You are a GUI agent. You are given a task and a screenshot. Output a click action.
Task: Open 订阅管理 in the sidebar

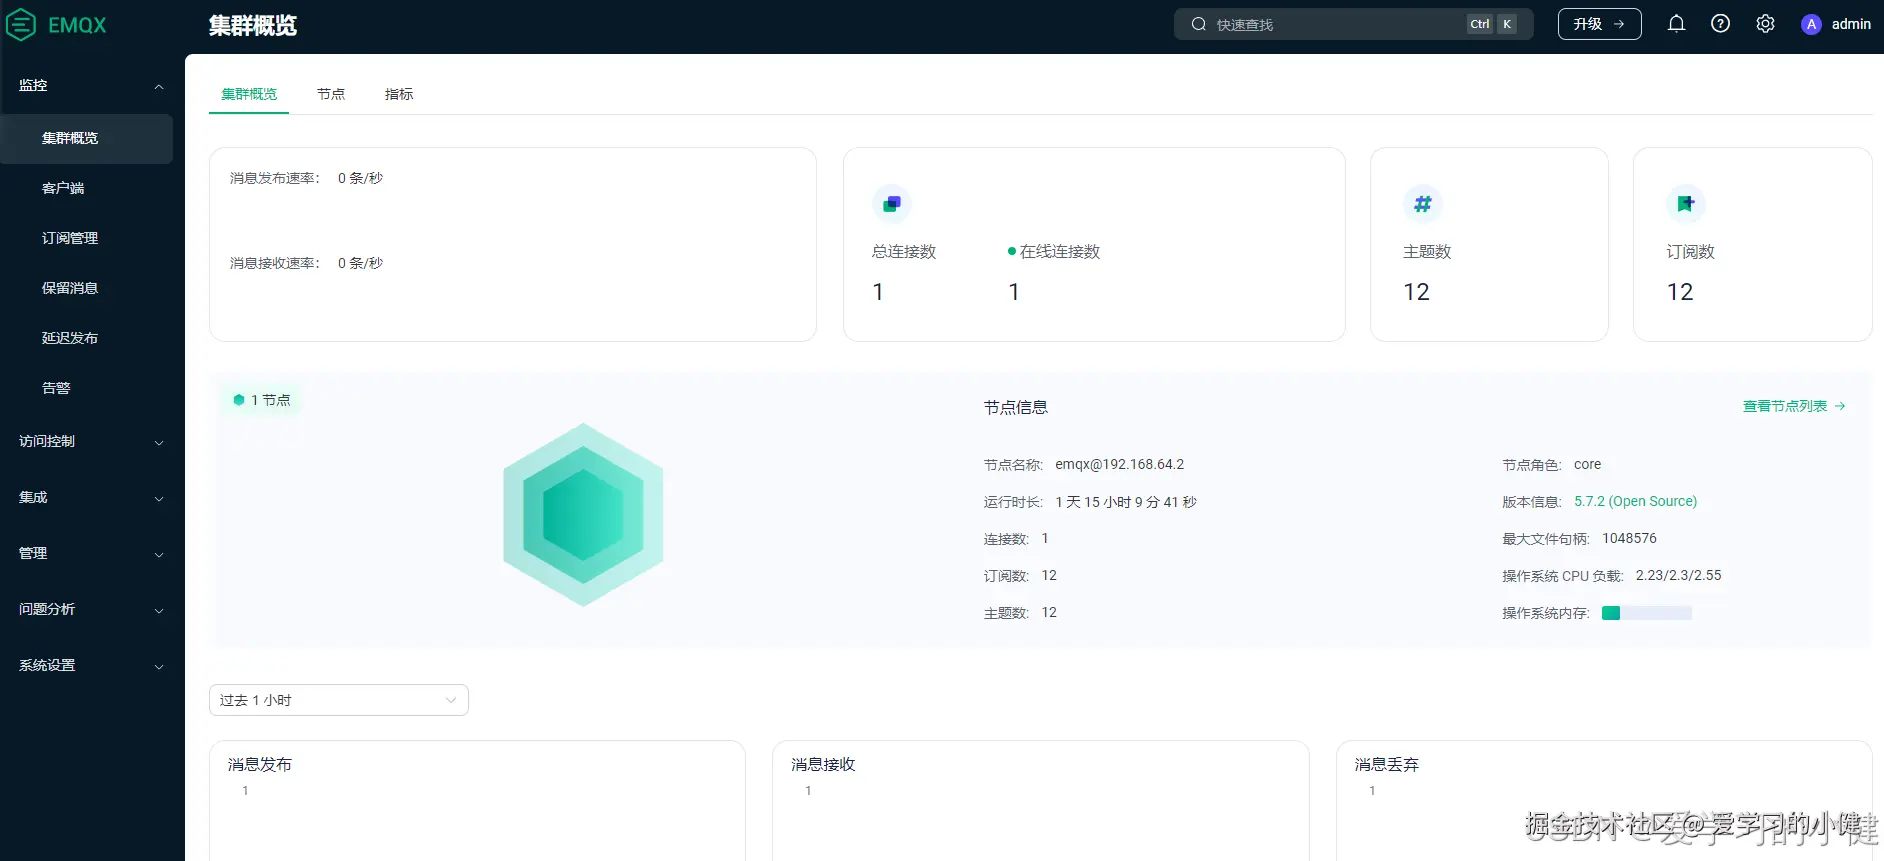coord(70,238)
